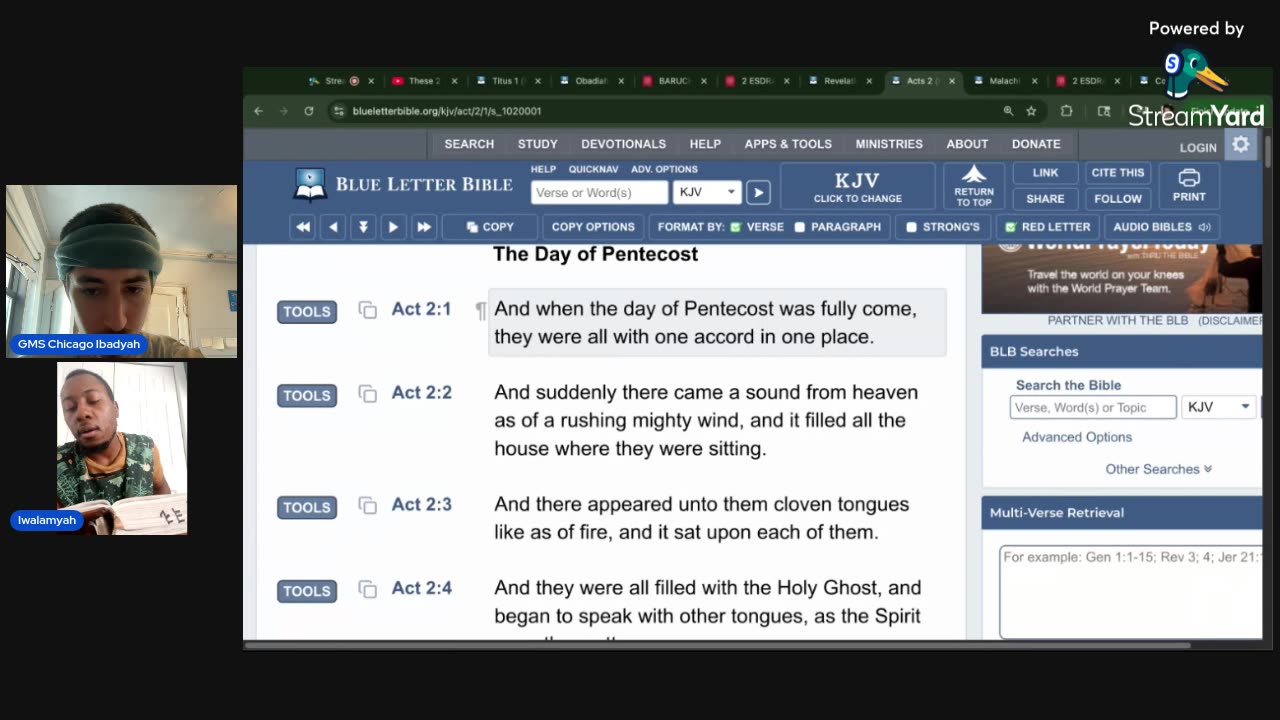
Task: Click the CITE THIS button
Action: (x=1117, y=173)
